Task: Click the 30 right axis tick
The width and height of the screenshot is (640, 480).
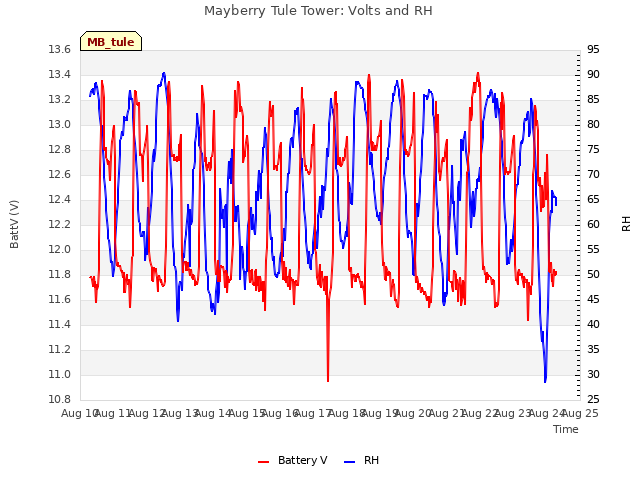Action: pyautogui.click(x=593, y=374)
